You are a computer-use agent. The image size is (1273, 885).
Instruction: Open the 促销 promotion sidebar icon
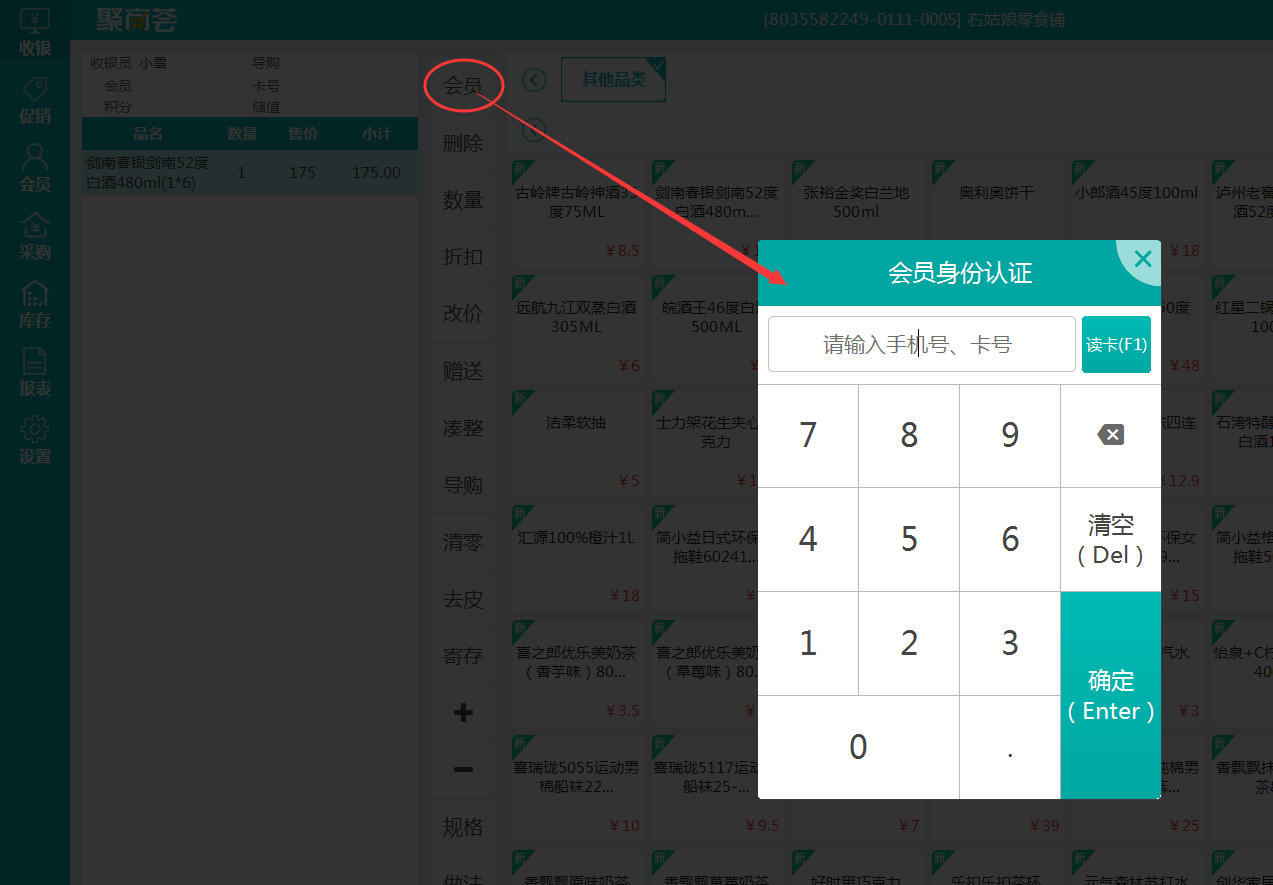pos(35,100)
